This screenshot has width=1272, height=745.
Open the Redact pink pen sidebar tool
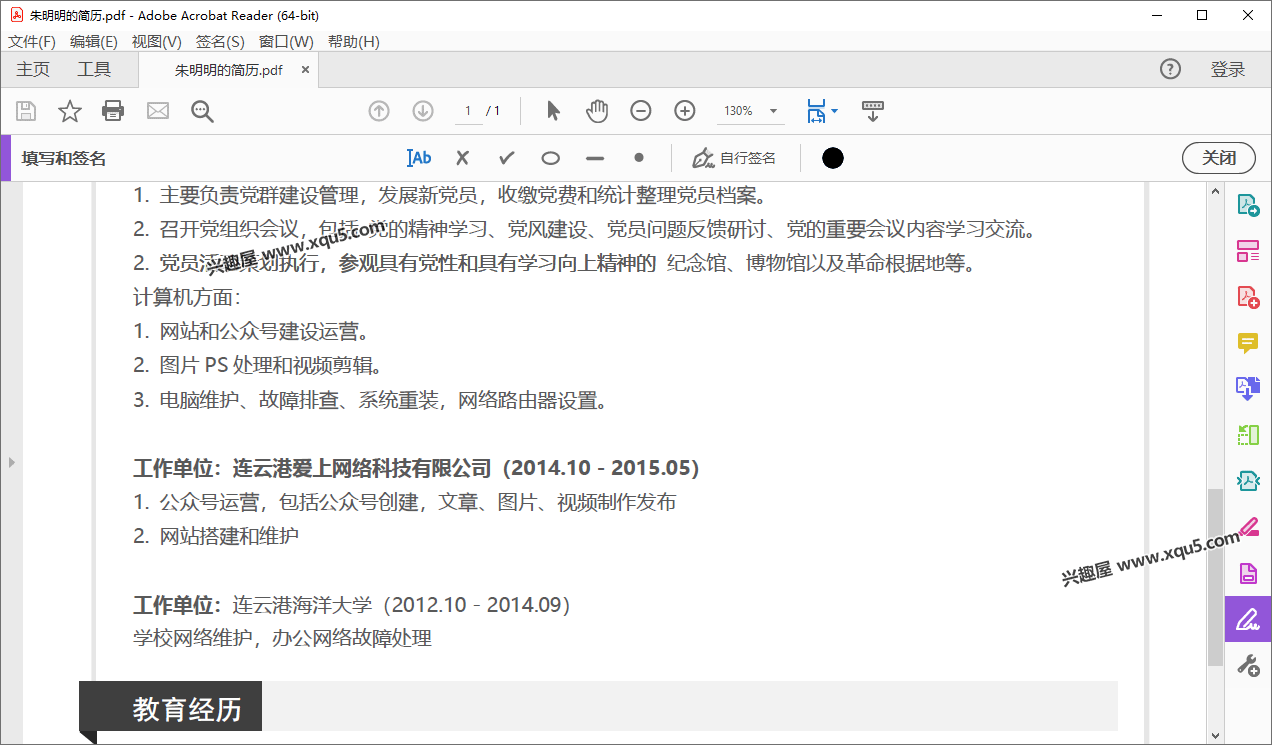point(1248,527)
